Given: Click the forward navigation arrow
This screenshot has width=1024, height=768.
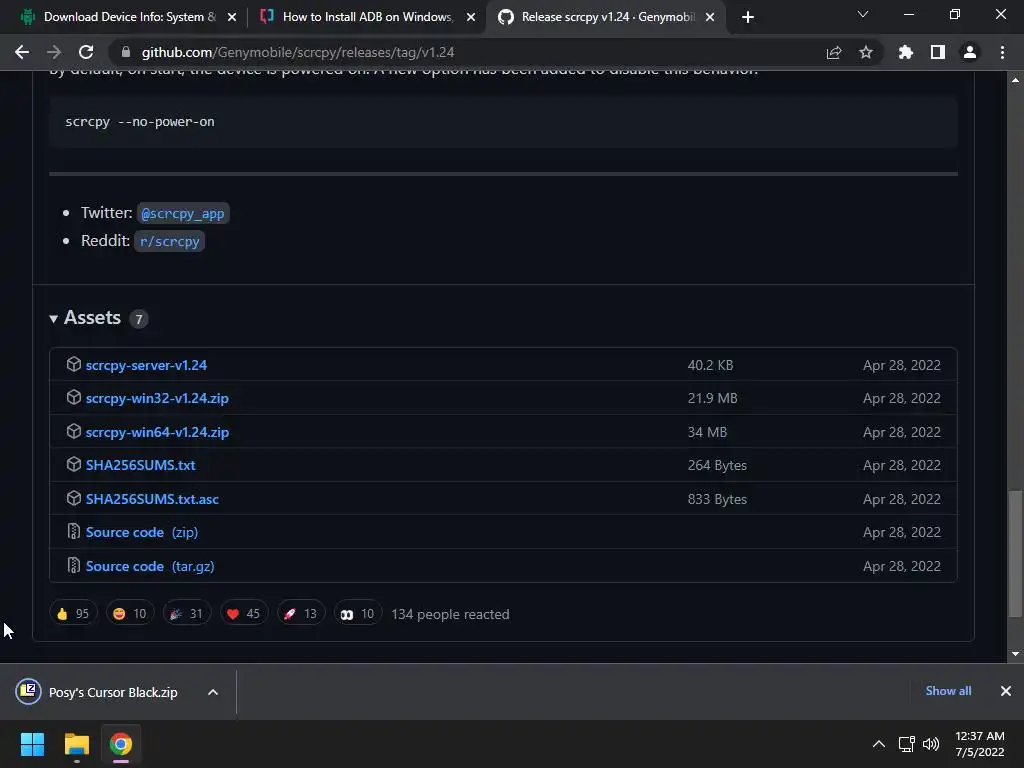Looking at the screenshot, I should [54, 52].
